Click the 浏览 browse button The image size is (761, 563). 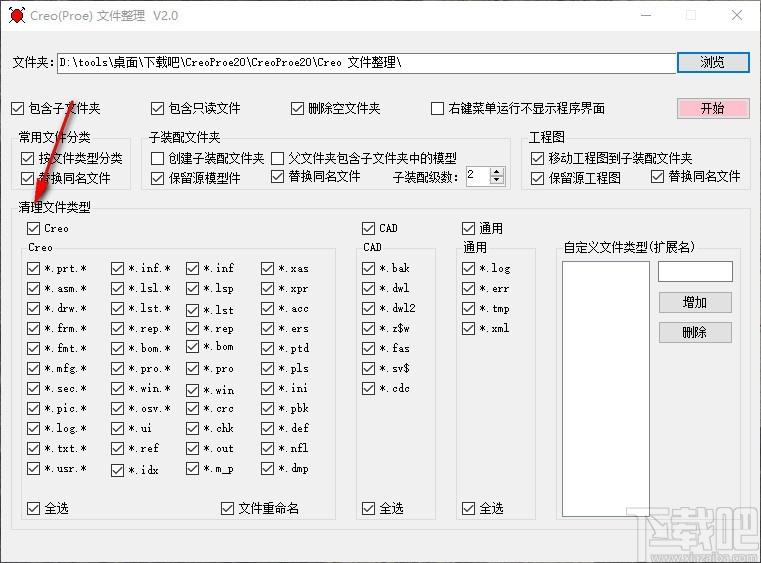pos(713,63)
